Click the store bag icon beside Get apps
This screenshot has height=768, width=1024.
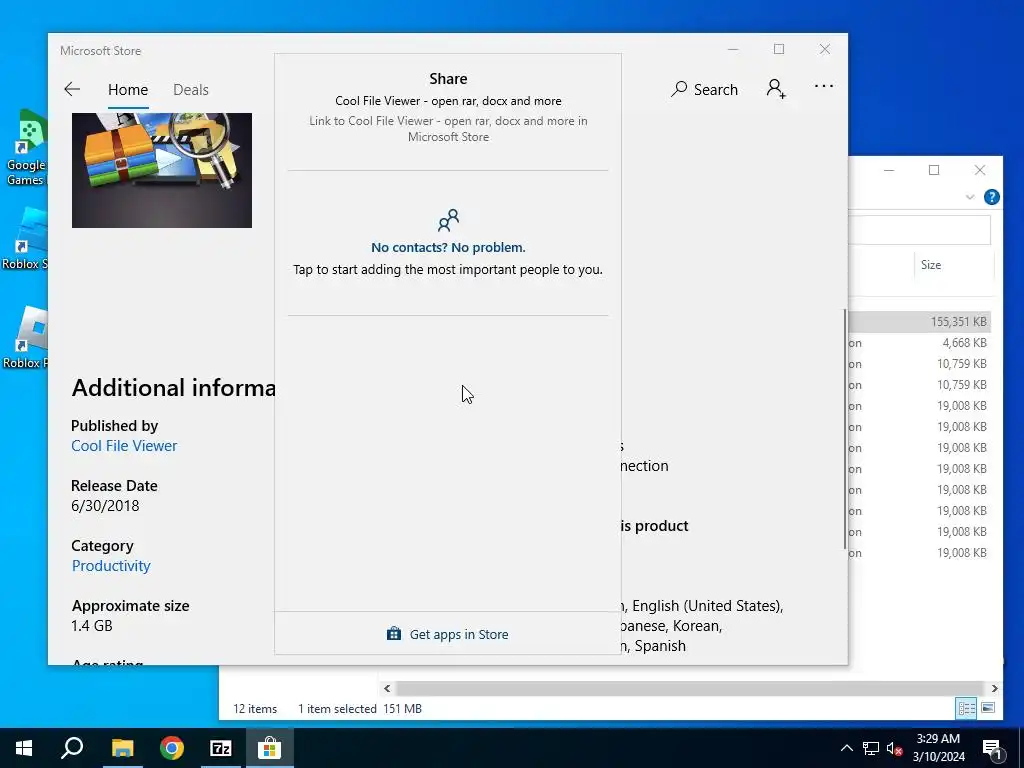(x=394, y=633)
